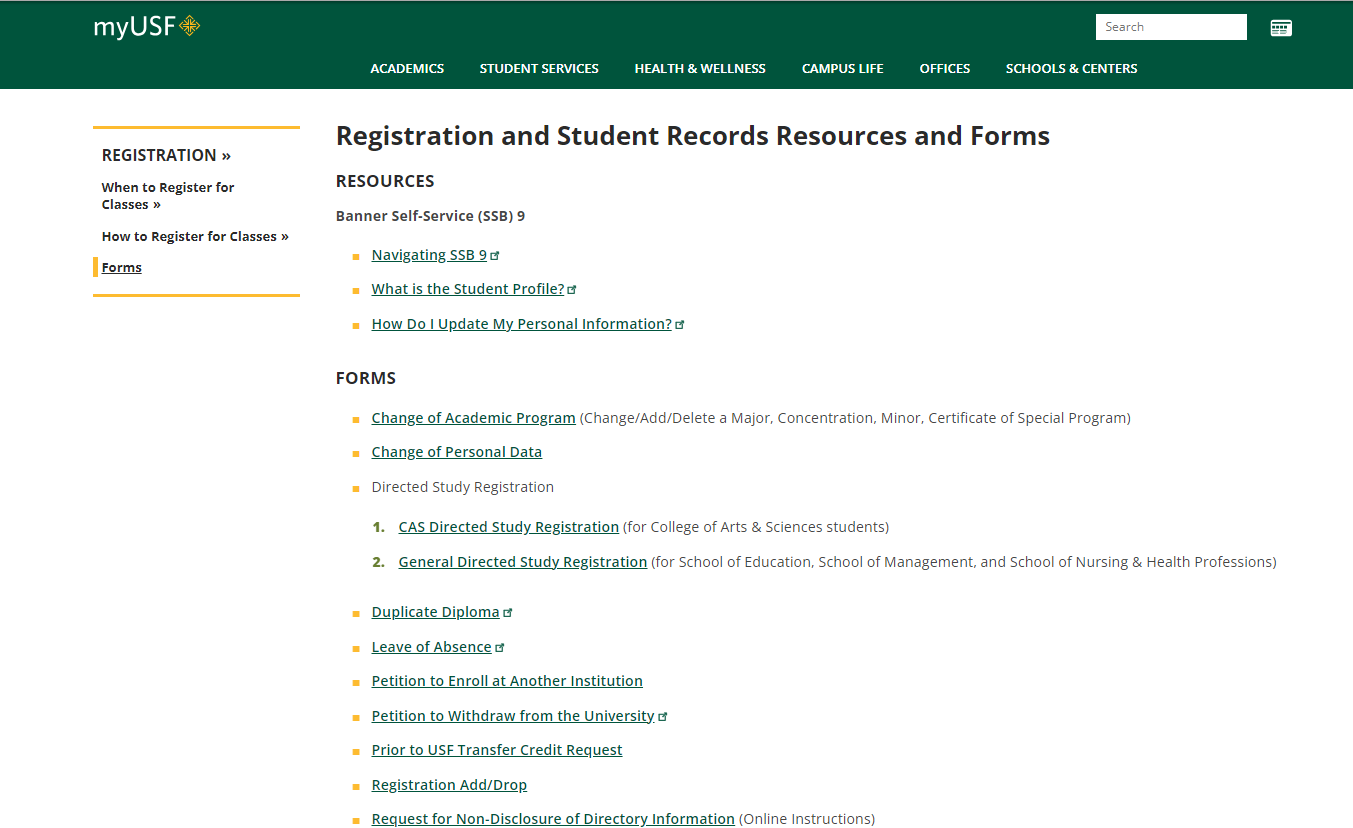
Task: Click the RESOURCES section heading
Action: coord(385,181)
